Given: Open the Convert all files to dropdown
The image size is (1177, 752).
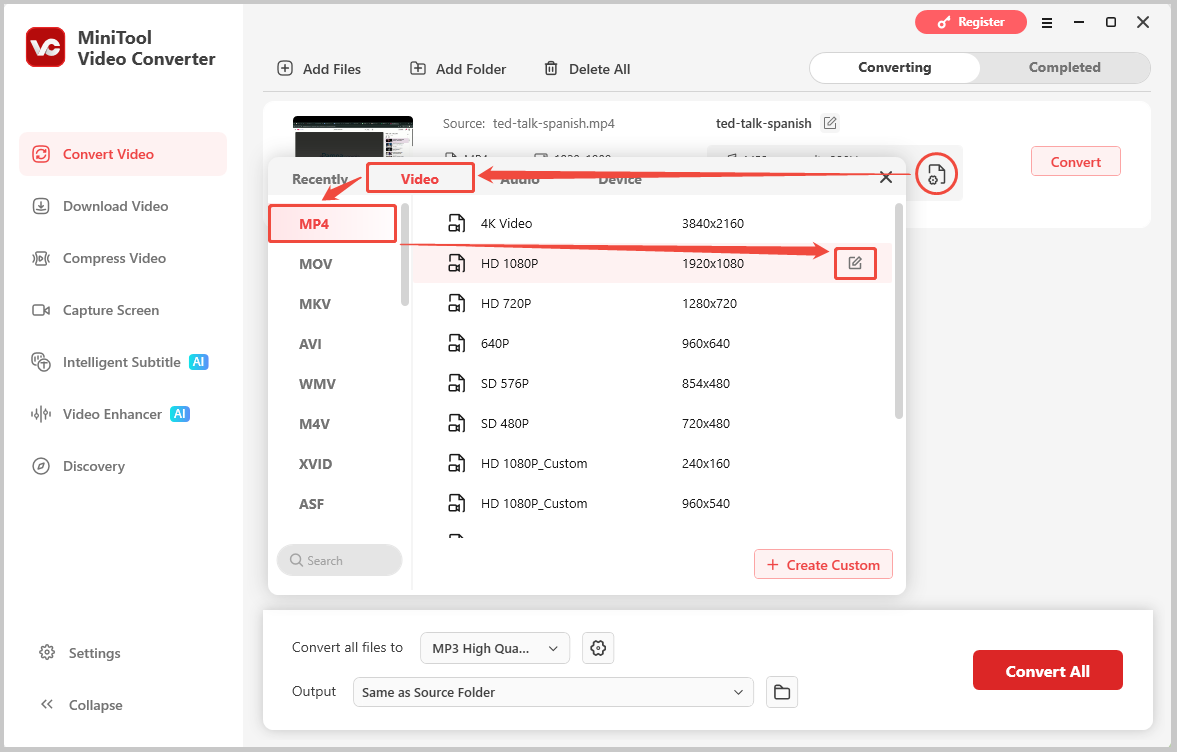Looking at the screenshot, I should point(495,648).
